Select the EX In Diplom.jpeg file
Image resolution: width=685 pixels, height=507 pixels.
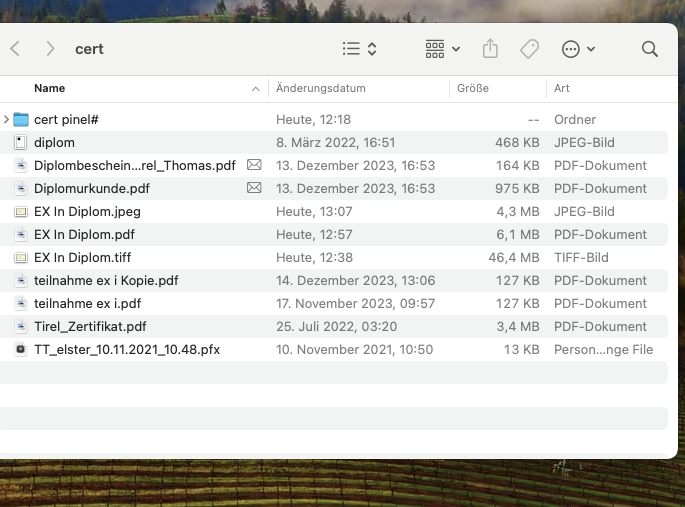point(87,211)
